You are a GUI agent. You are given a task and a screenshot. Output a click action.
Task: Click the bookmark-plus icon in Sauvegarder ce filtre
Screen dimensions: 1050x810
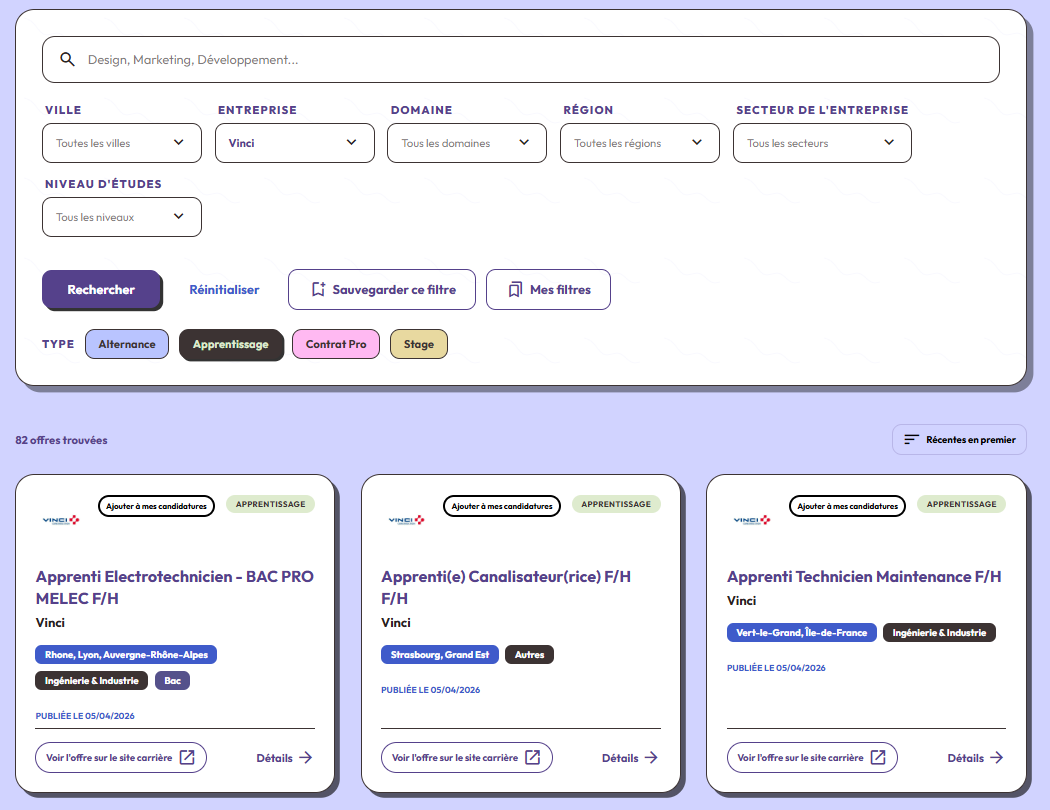pyautogui.click(x=318, y=289)
